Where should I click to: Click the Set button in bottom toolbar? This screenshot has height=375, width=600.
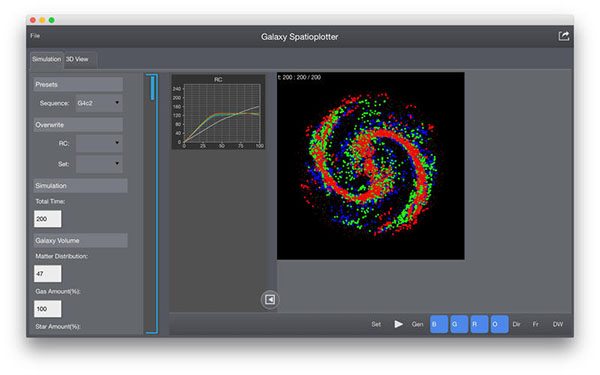[x=376, y=324]
